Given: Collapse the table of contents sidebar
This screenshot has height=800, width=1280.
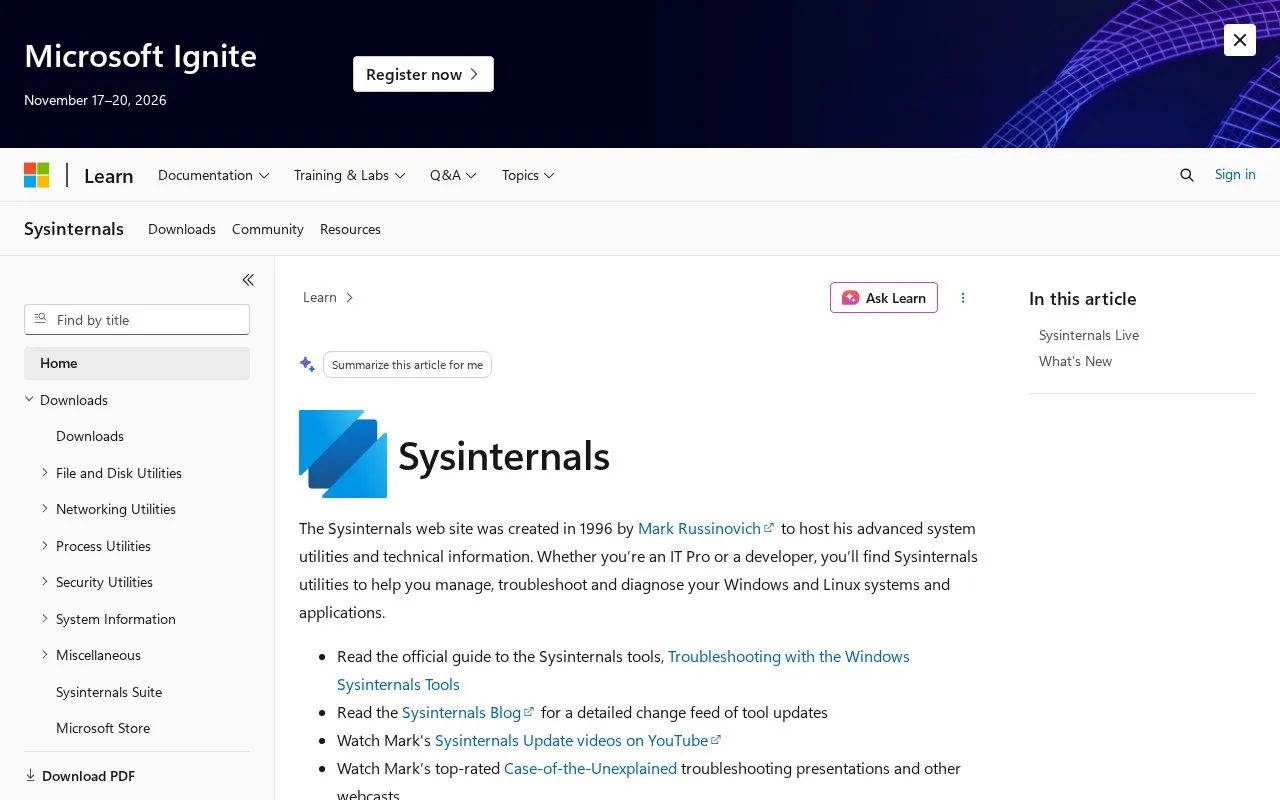Looking at the screenshot, I should click(x=248, y=280).
